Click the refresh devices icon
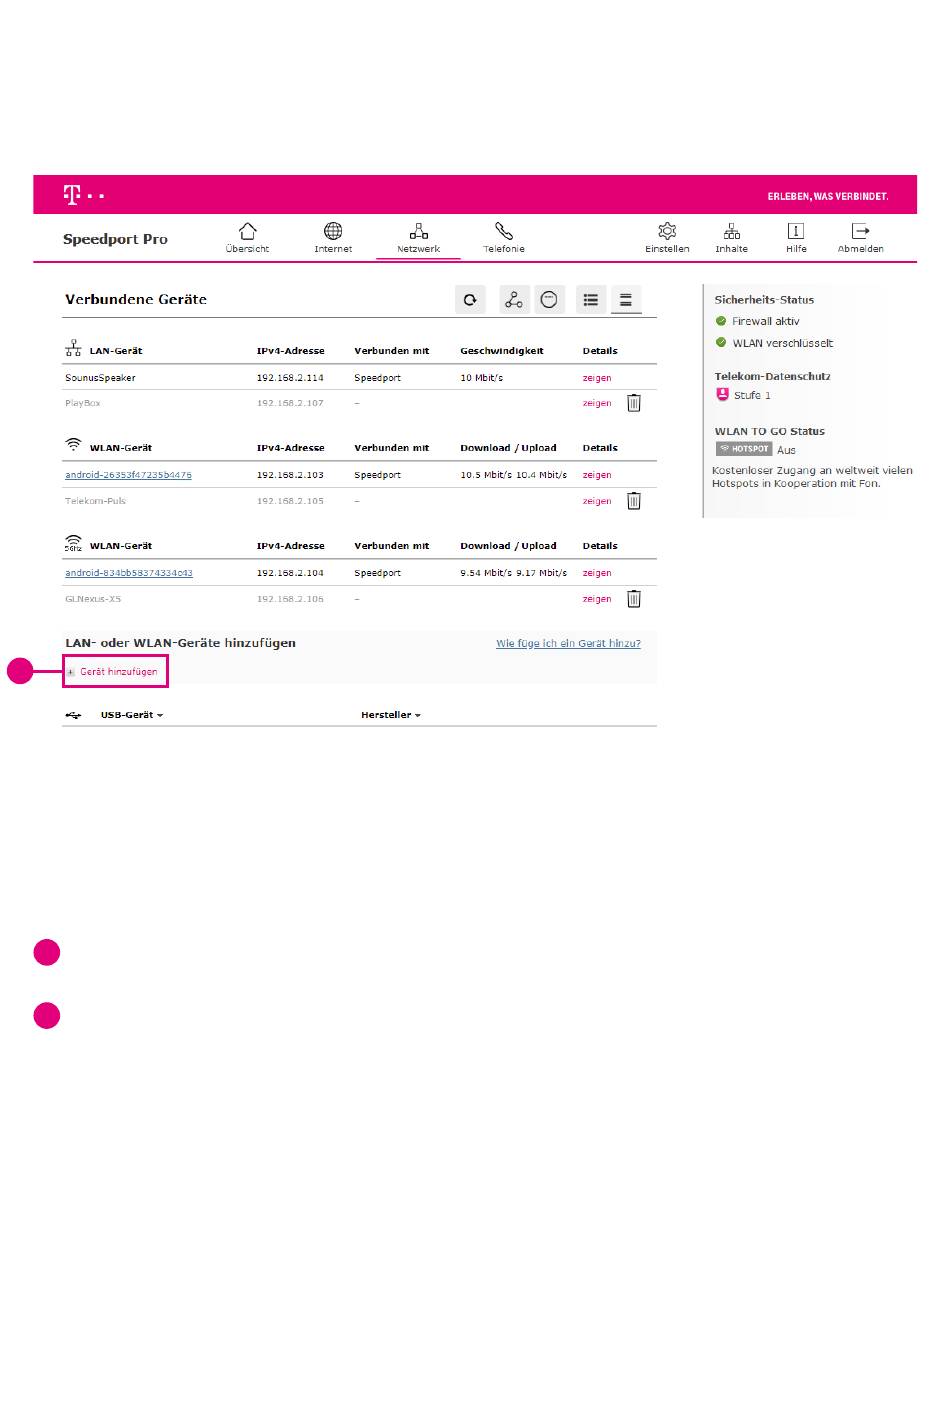Image resolution: width=950 pixels, height=1413 pixels. (470, 300)
